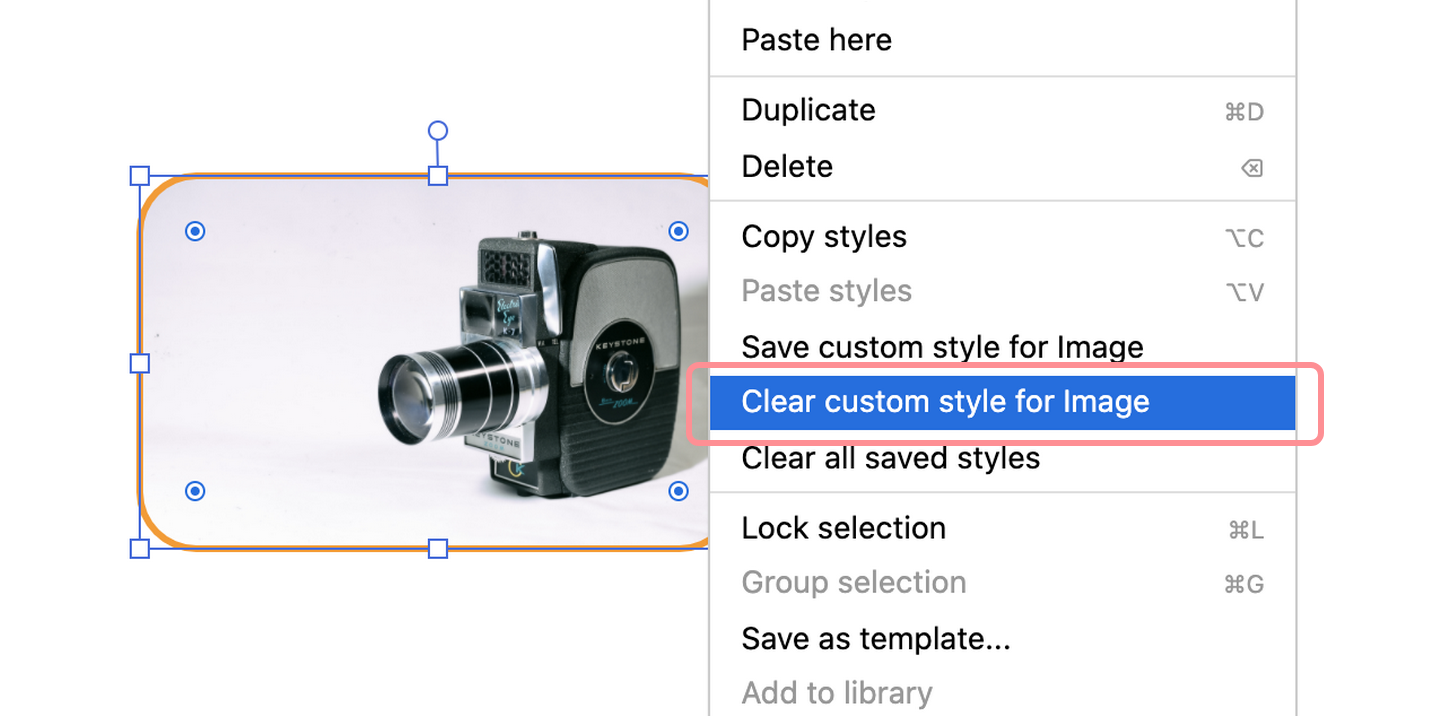1456x716 pixels.
Task: Click the ⌘L shortcut glyph beside Lock selection
Action: point(1245,529)
